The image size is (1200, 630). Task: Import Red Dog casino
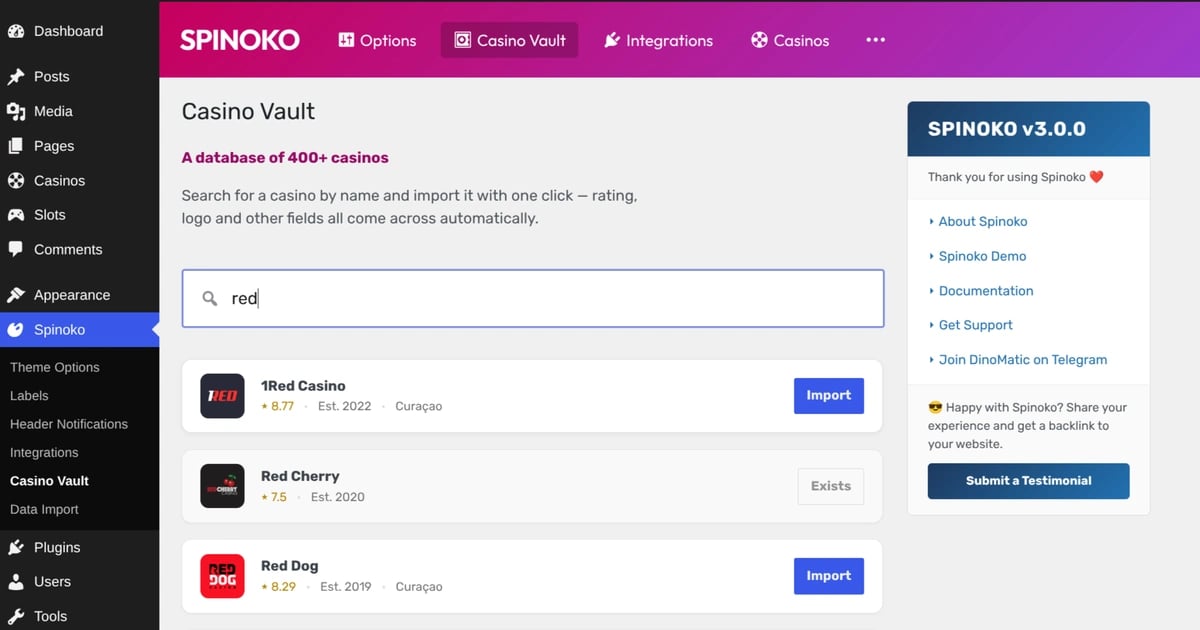[x=829, y=576]
